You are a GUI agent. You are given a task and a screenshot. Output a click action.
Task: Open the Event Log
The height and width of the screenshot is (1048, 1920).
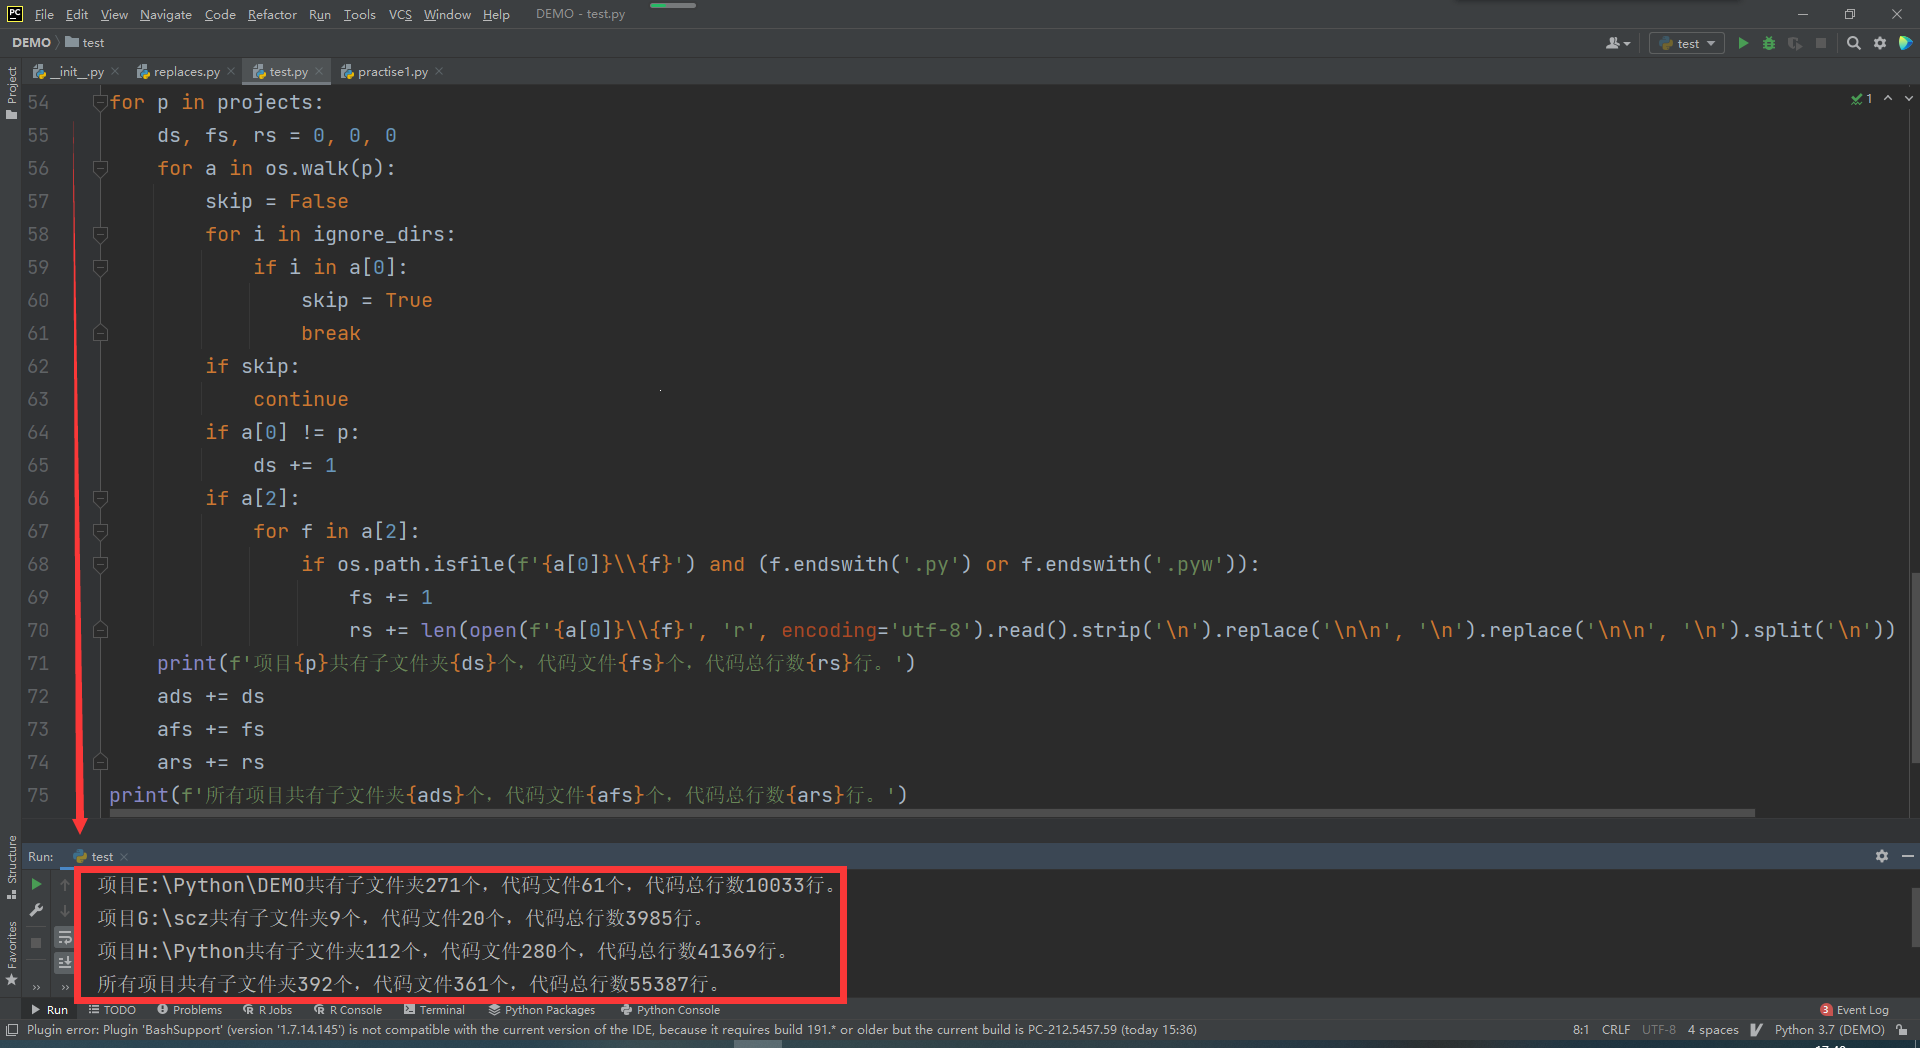(1854, 1010)
